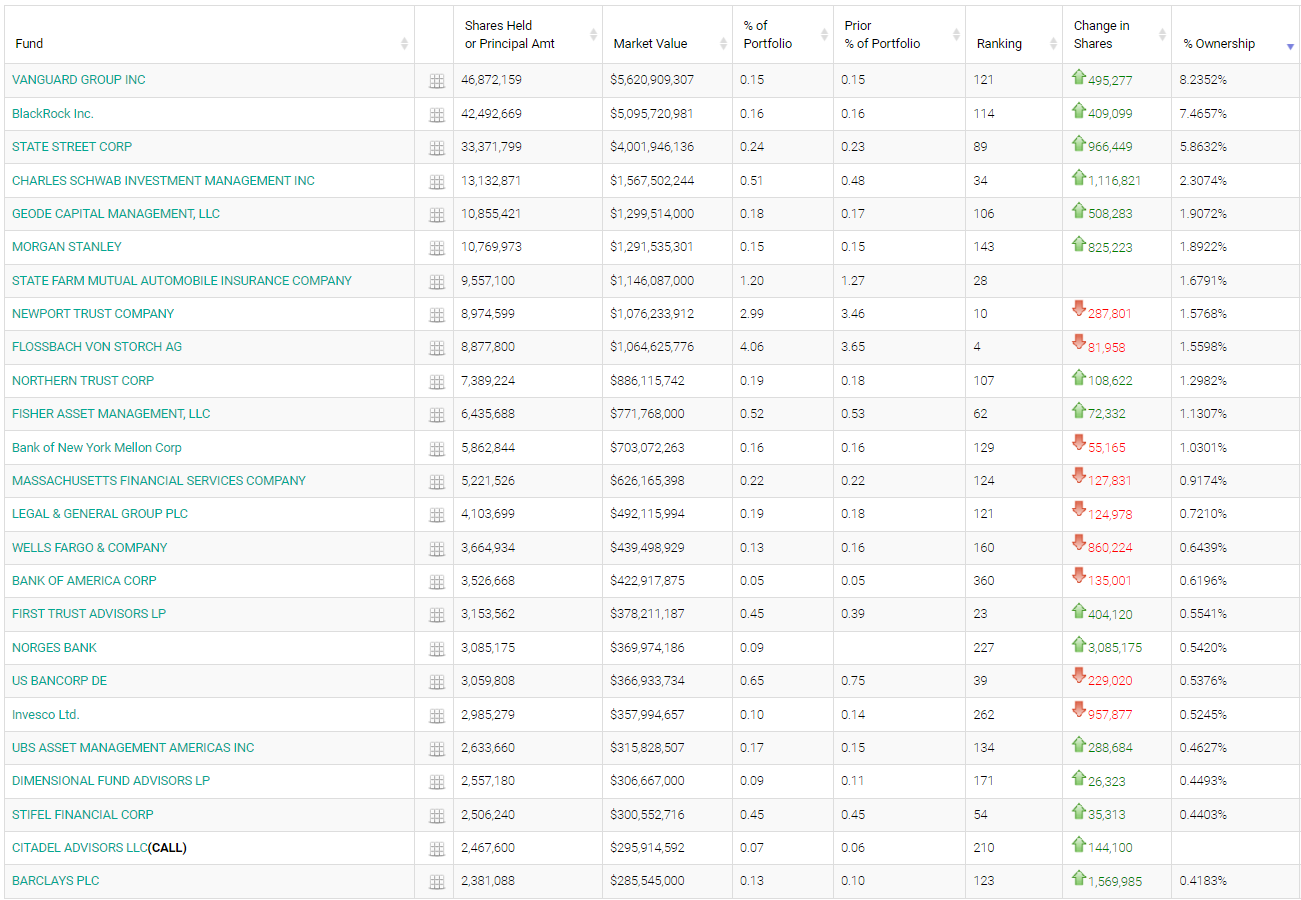Screen dimensions: 1301x900
Task: Open the grid icon in the Invesco Ltd. row
Action: pyautogui.click(x=437, y=716)
